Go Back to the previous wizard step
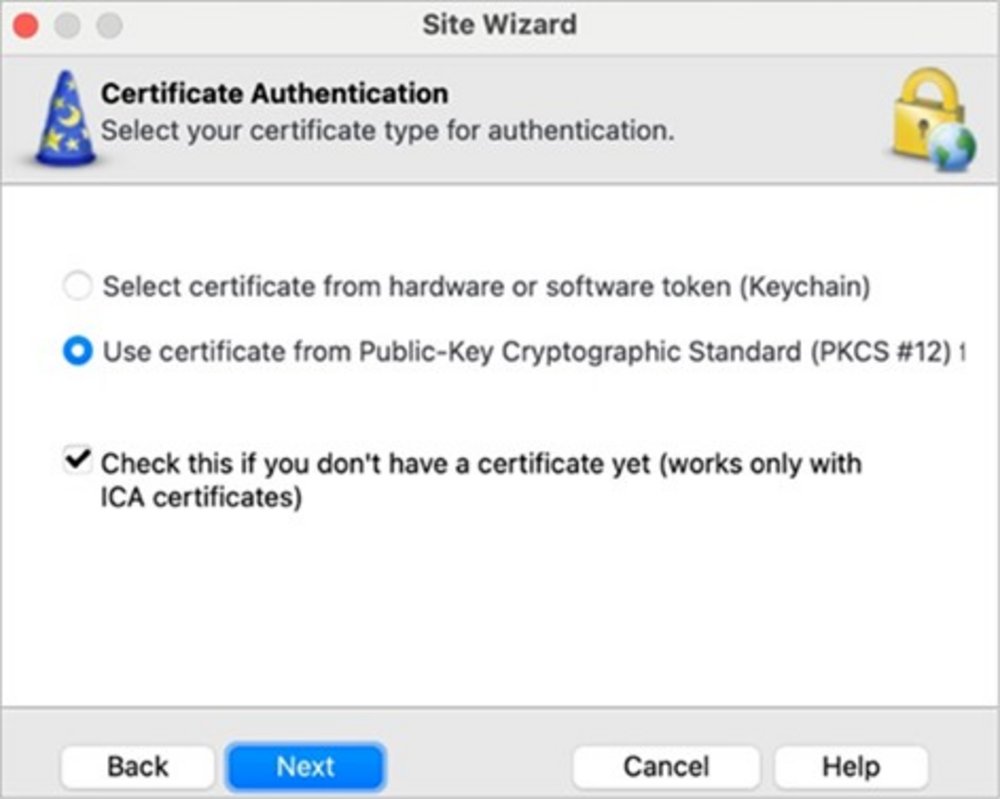 [138, 767]
